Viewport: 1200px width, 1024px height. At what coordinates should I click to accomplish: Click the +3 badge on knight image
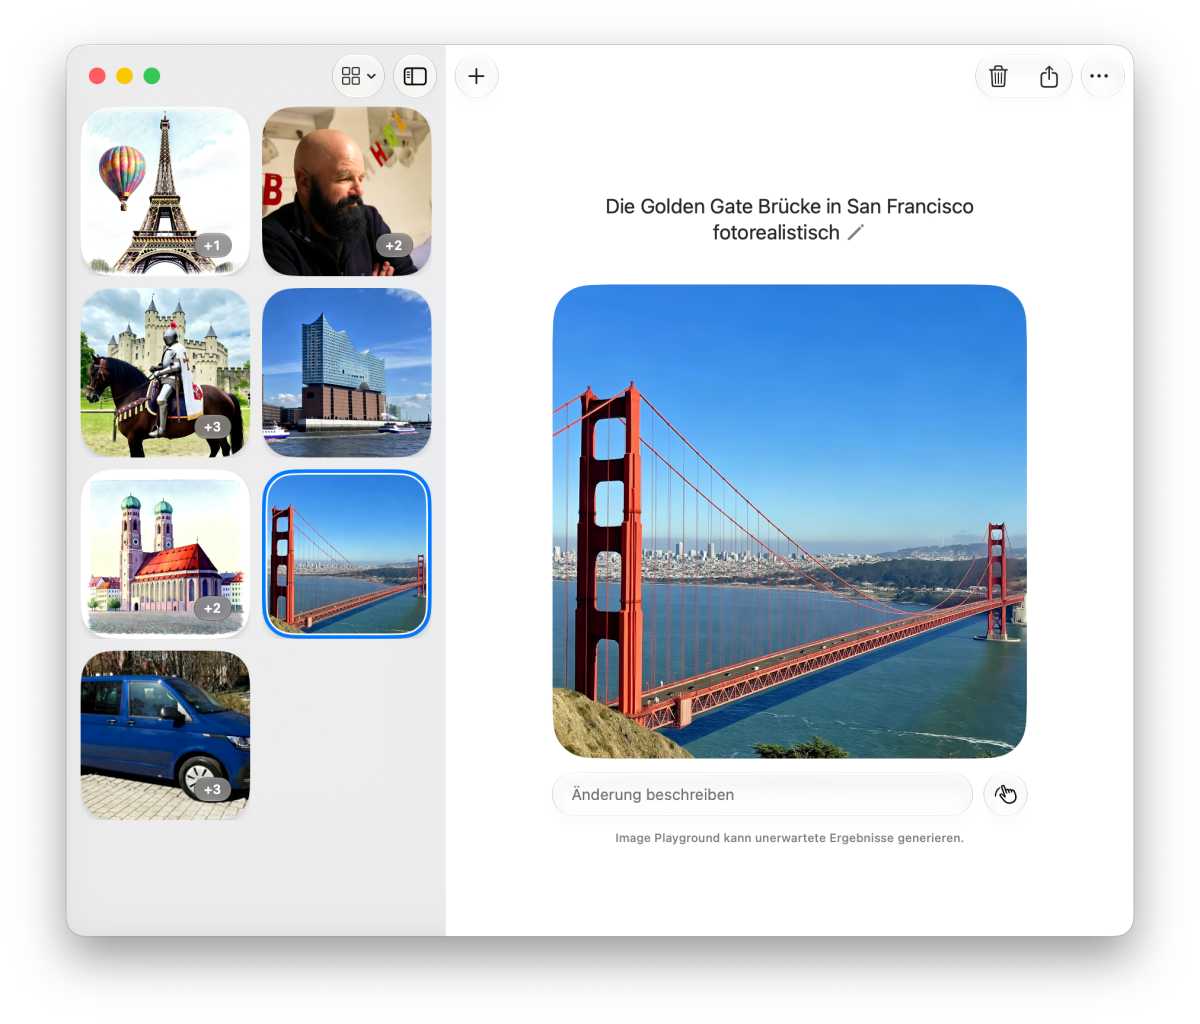[212, 427]
